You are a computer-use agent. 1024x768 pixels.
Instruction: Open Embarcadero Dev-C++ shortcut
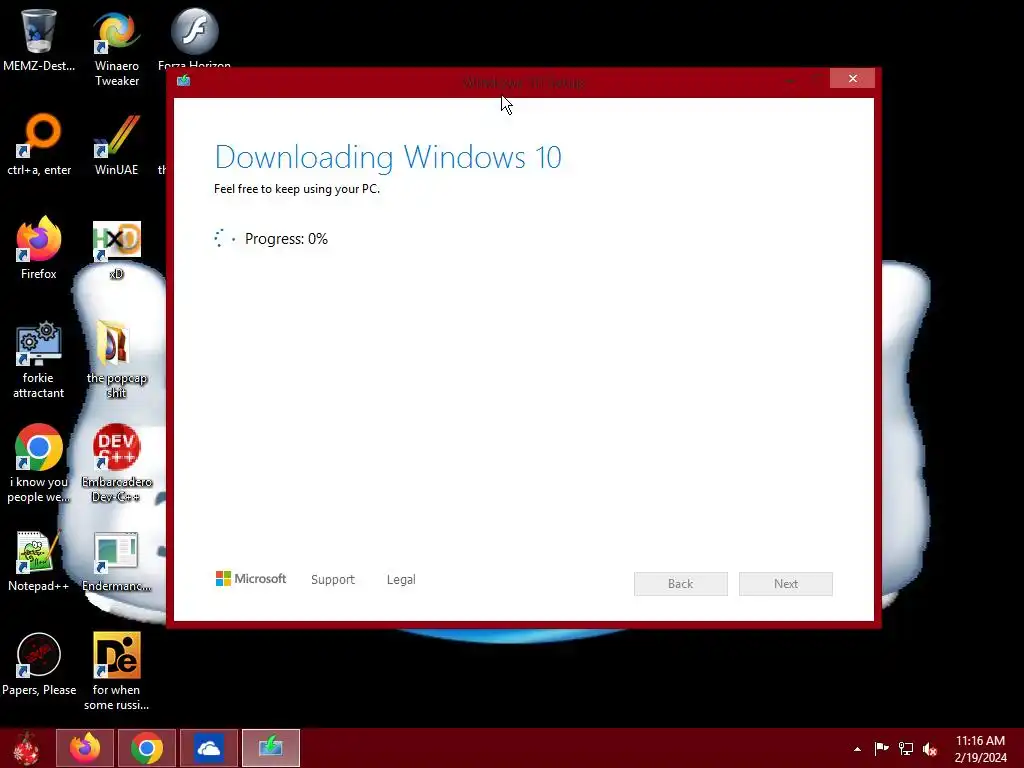[116, 464]
